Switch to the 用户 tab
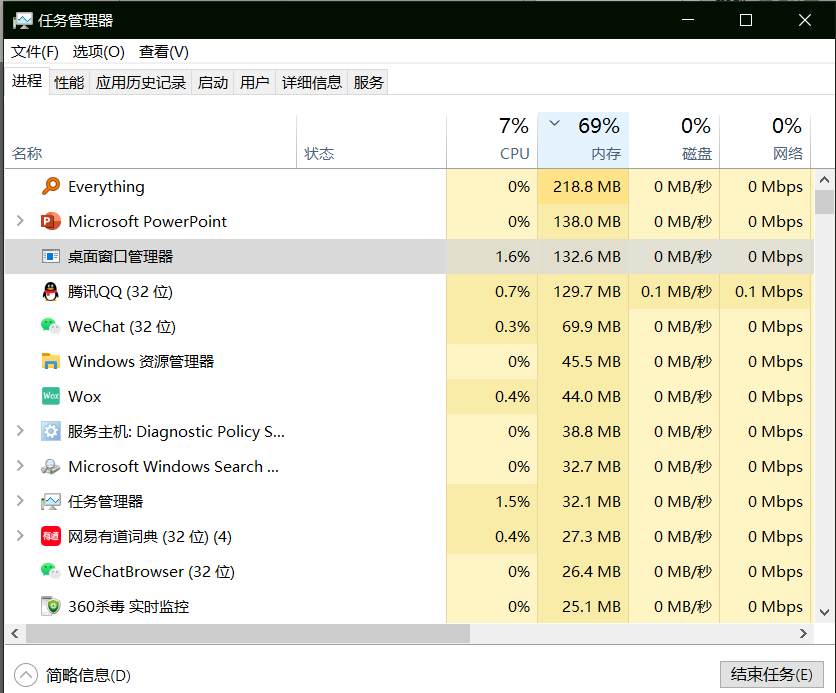This screenshot has width=836, height=693. (x=254, y=83)
